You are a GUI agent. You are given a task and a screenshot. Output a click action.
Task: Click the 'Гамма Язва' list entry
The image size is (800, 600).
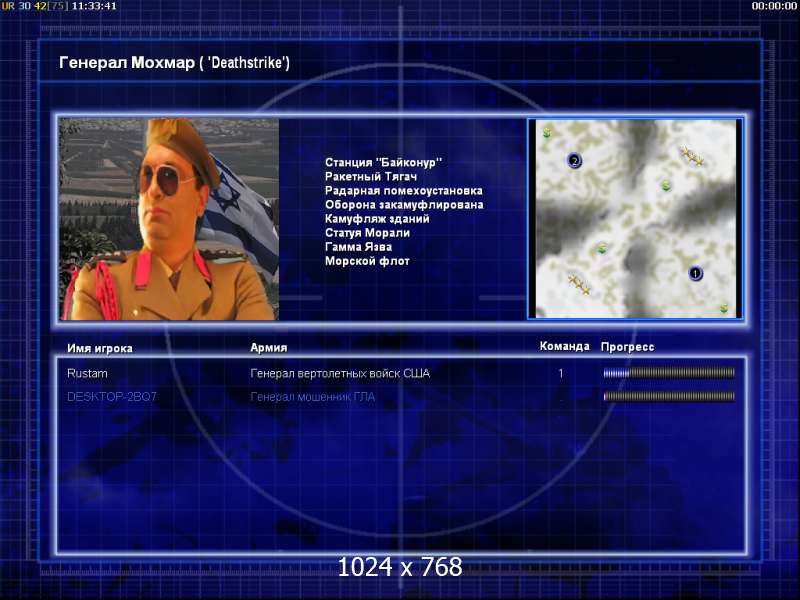point(358,247)
